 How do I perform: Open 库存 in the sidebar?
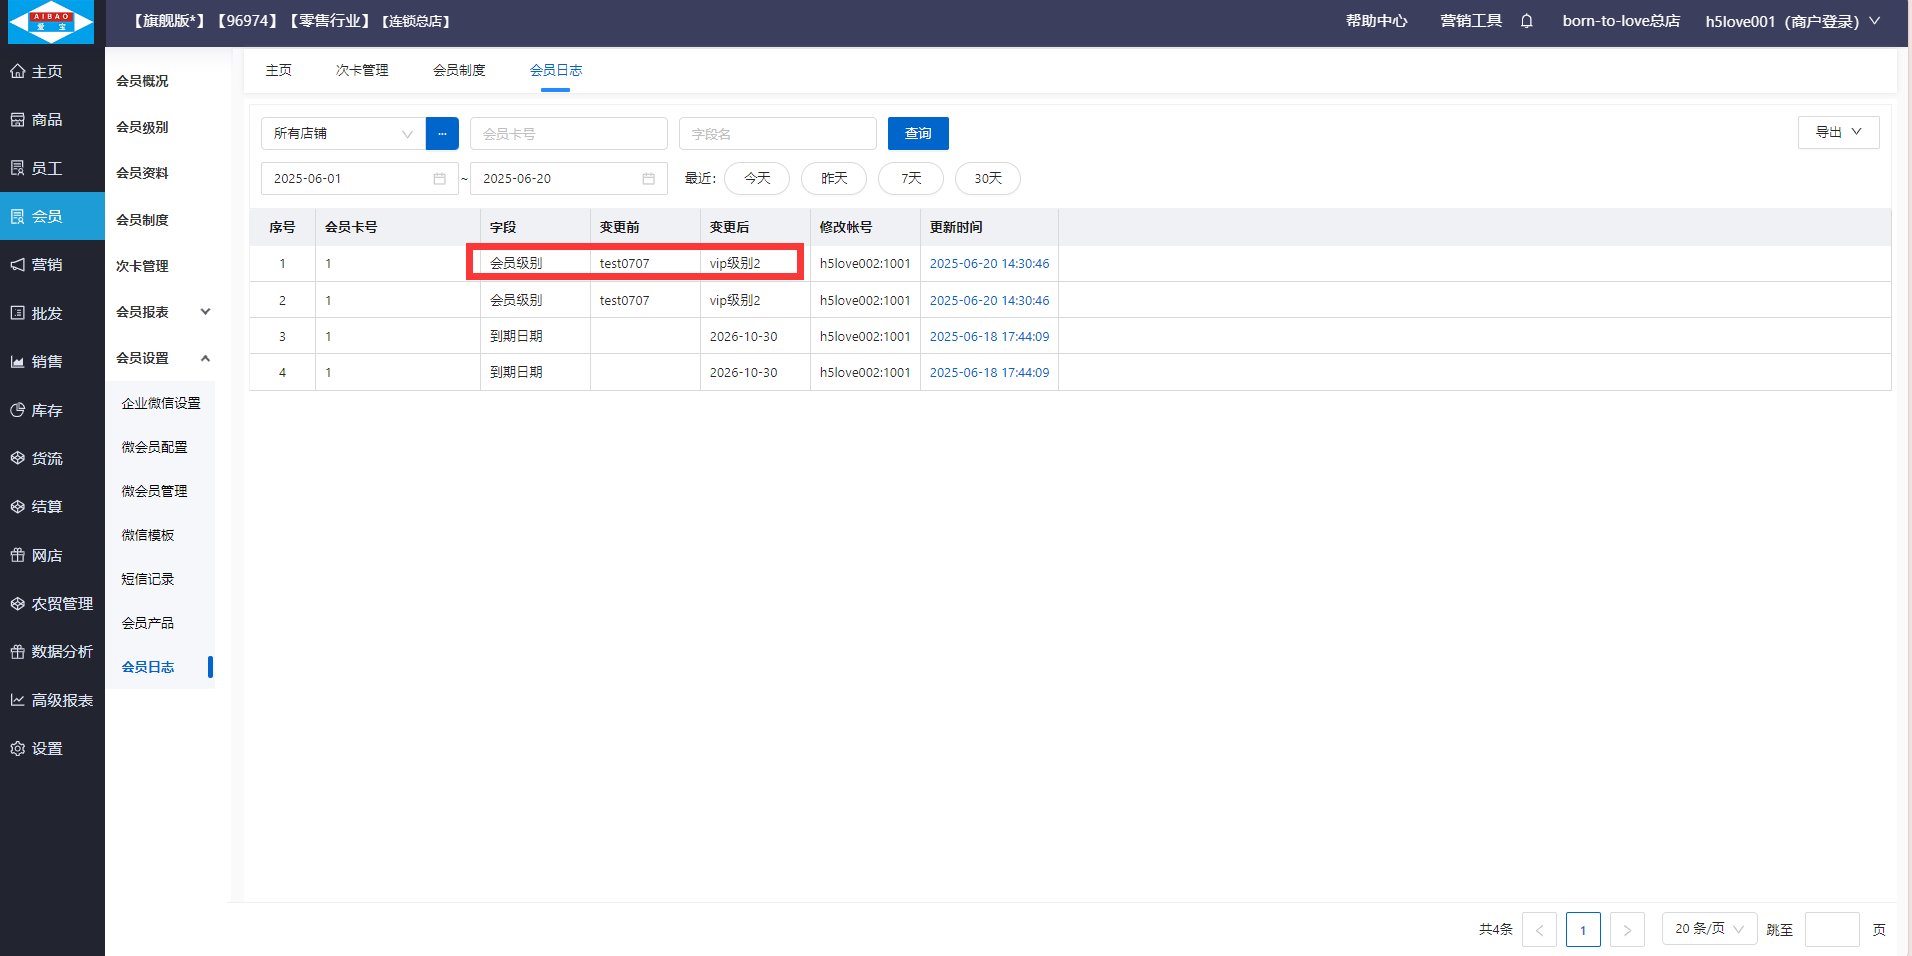[47, 410]
